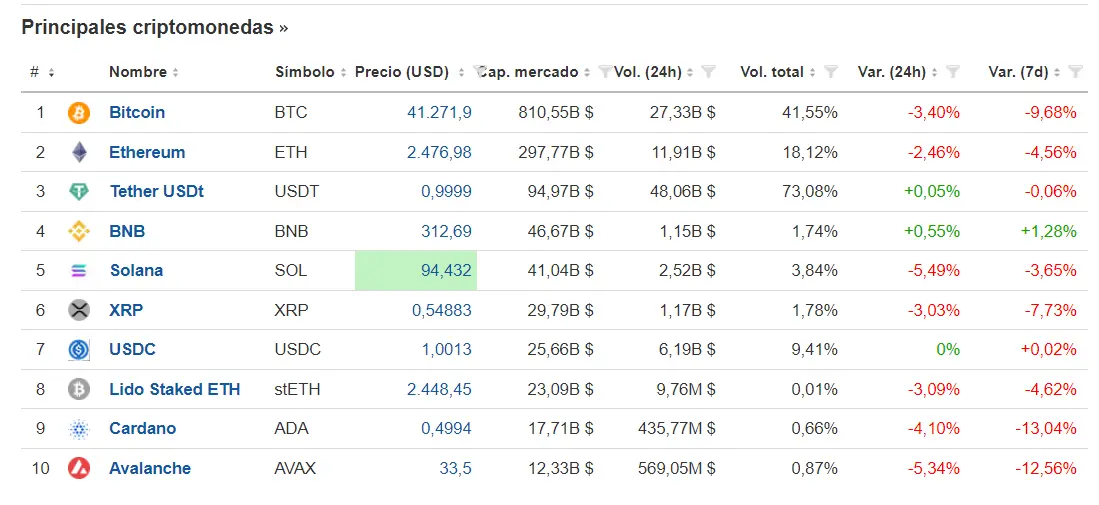Click Bitcoin price 41.271,9
1099x505 pixels.
pos(439,113)
